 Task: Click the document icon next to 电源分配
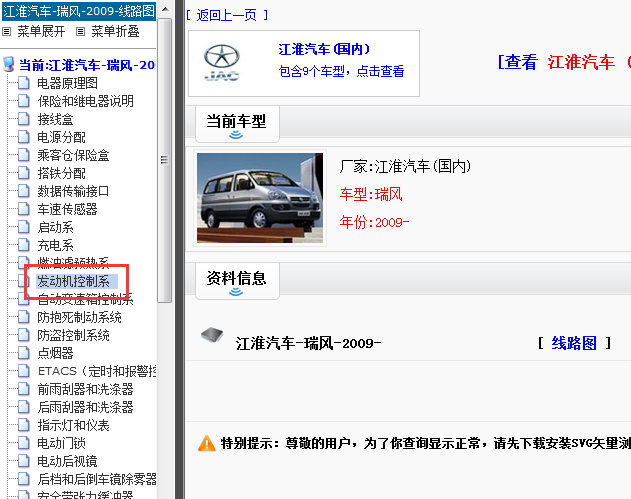point(24,137)
